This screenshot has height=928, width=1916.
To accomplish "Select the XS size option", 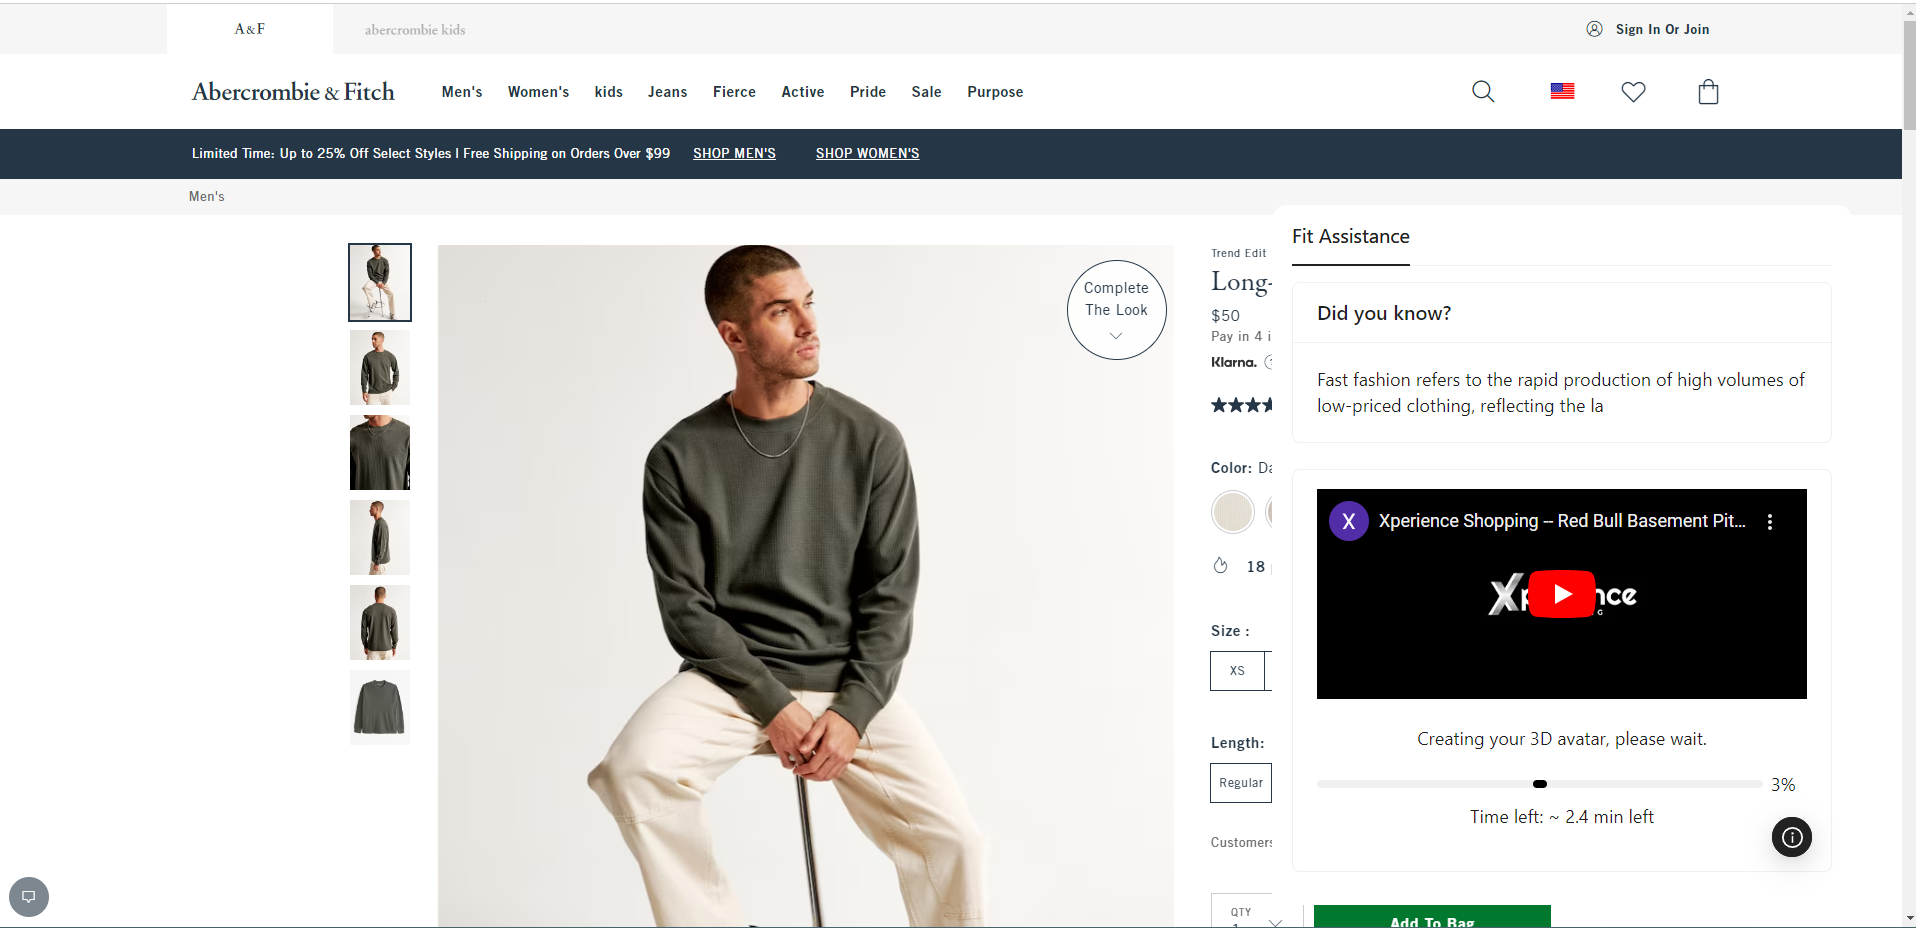I will [x=1237, y=671].
